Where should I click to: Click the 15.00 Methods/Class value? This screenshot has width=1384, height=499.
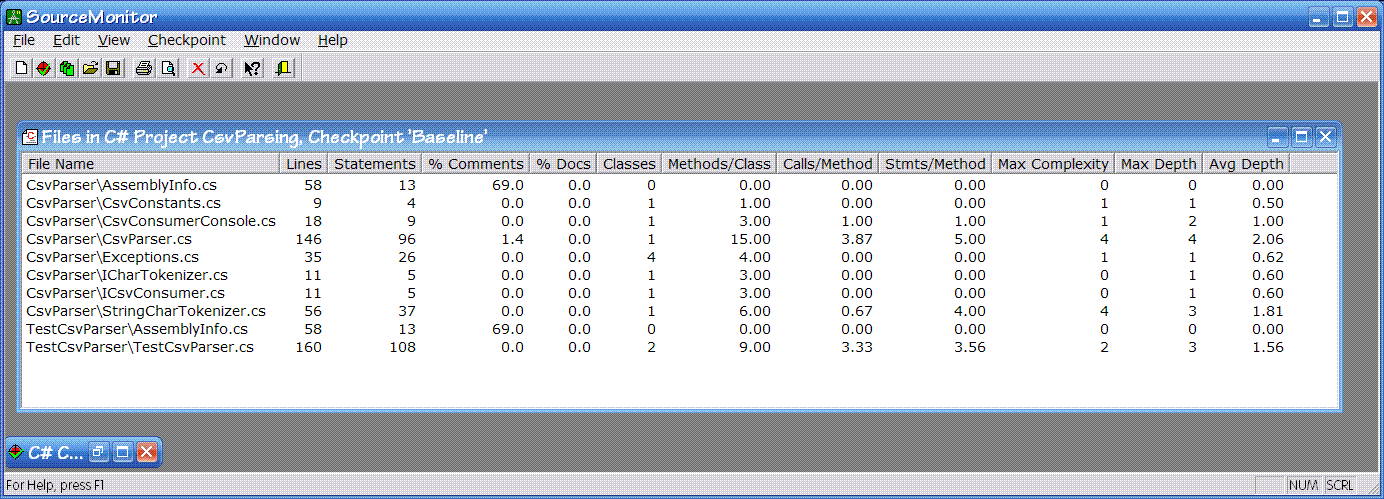click(x=750, y=239)
